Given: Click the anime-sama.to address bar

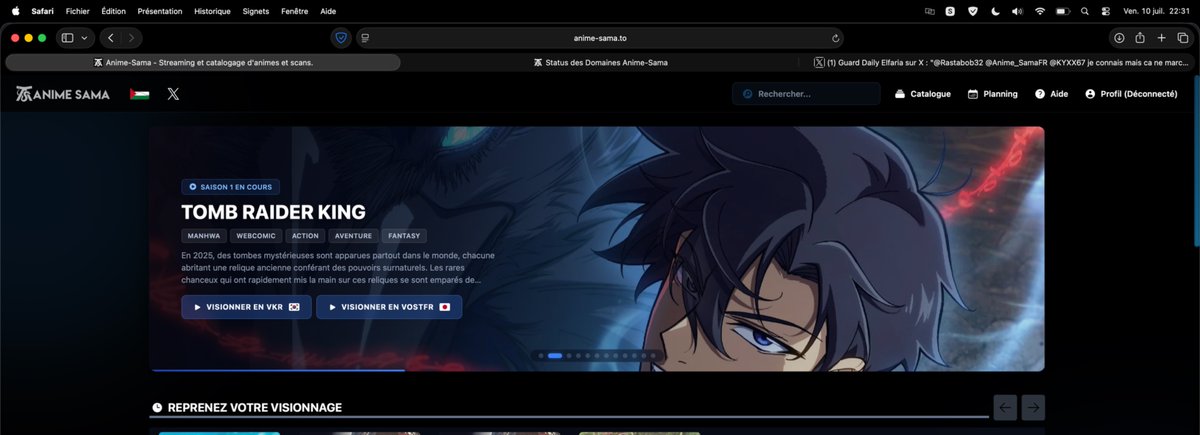Looking at the screenshot, I should [600, 38].
